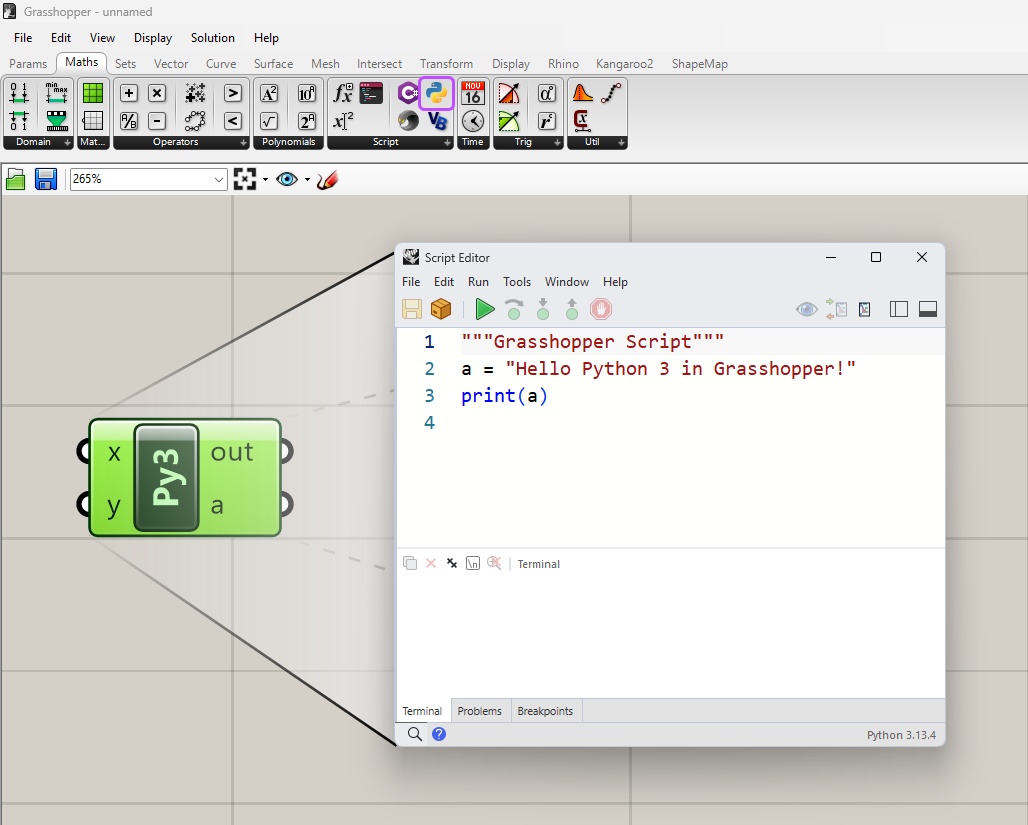Open the Run menu in Script Editor
This screenshot has width=1028, height=825.
tap(478, 281)
